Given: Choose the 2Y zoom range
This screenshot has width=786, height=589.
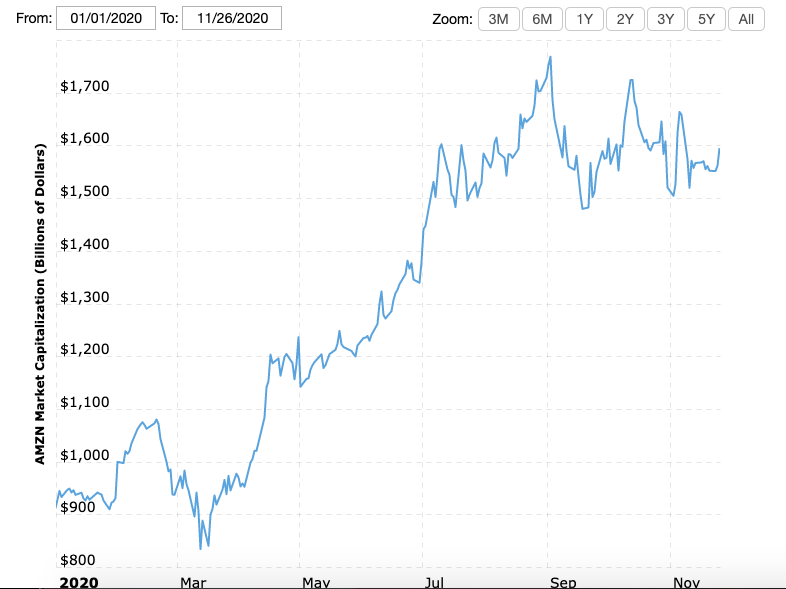Looking at the screenshot, I should [624, 19].
